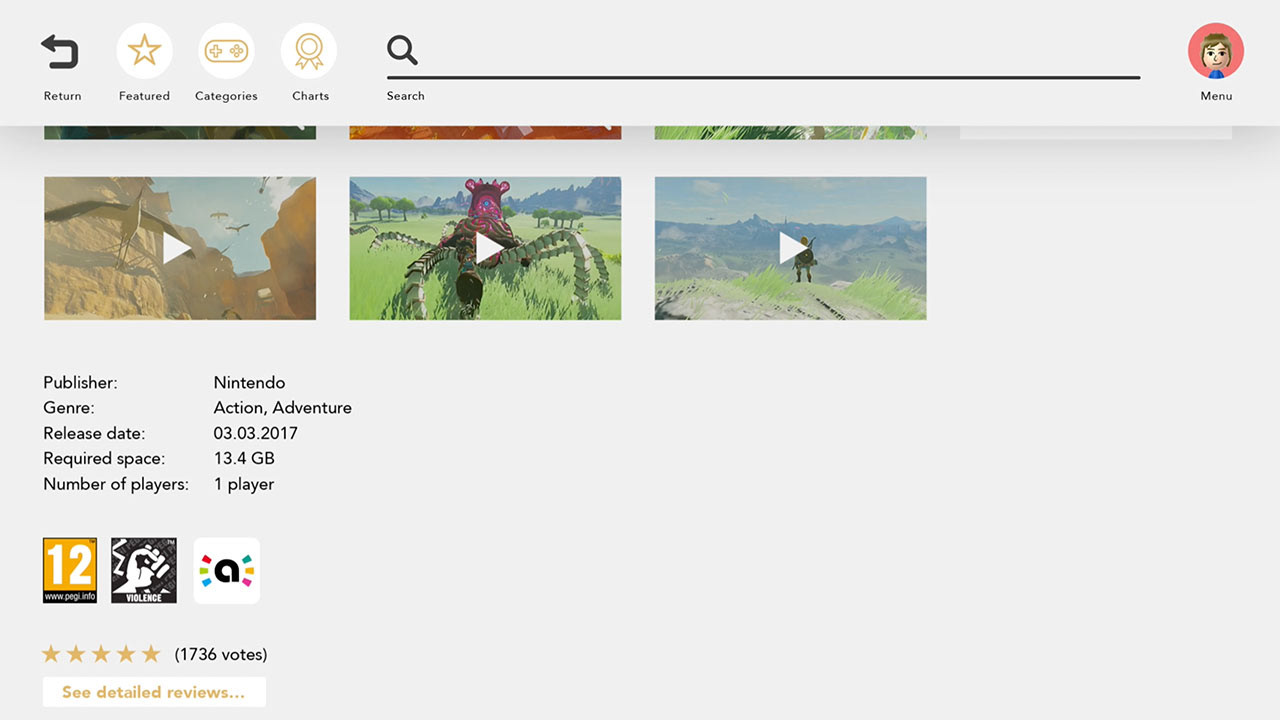Focus the search input line
This screenshot has width=1280, height=720.
[763, 76]
